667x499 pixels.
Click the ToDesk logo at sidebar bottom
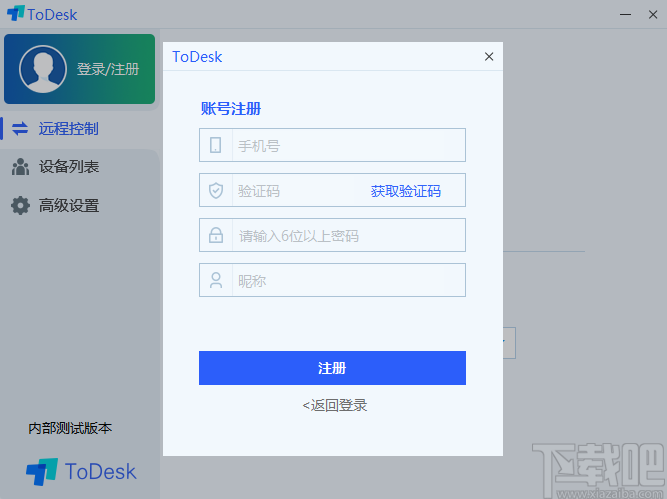tap(81, 471)
